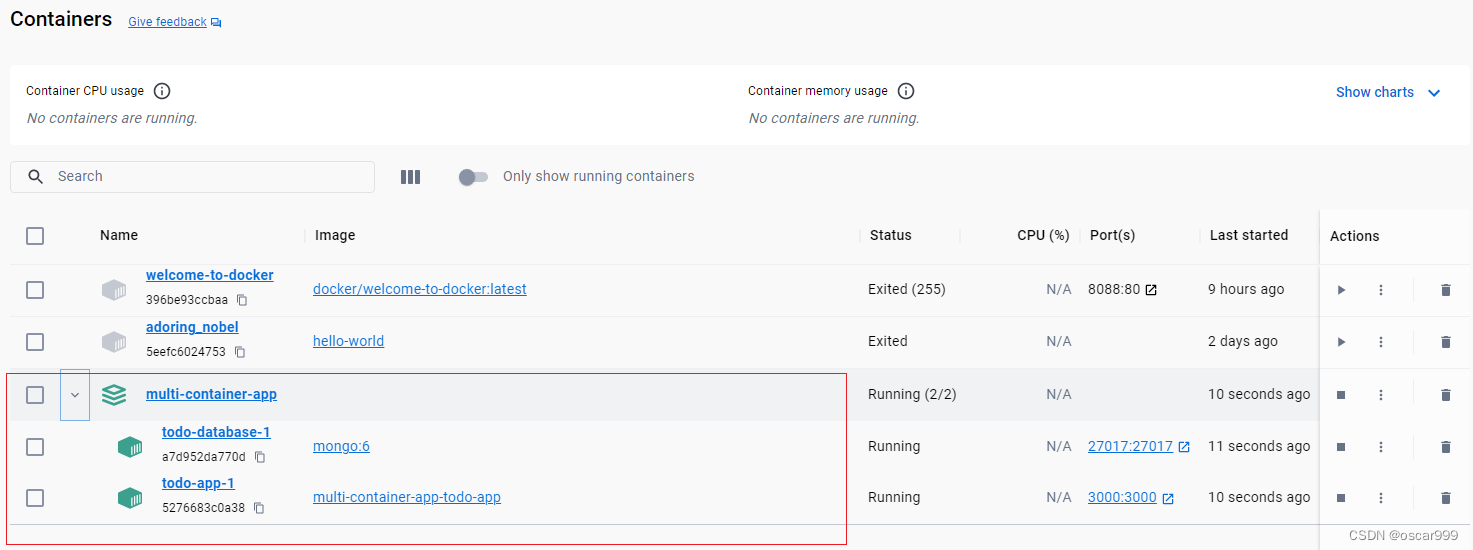Image resolution: width=1473 pixels, height=550 pixels.
Task: Open port 8088:80 in browser
Action: tap(1114, 290)
